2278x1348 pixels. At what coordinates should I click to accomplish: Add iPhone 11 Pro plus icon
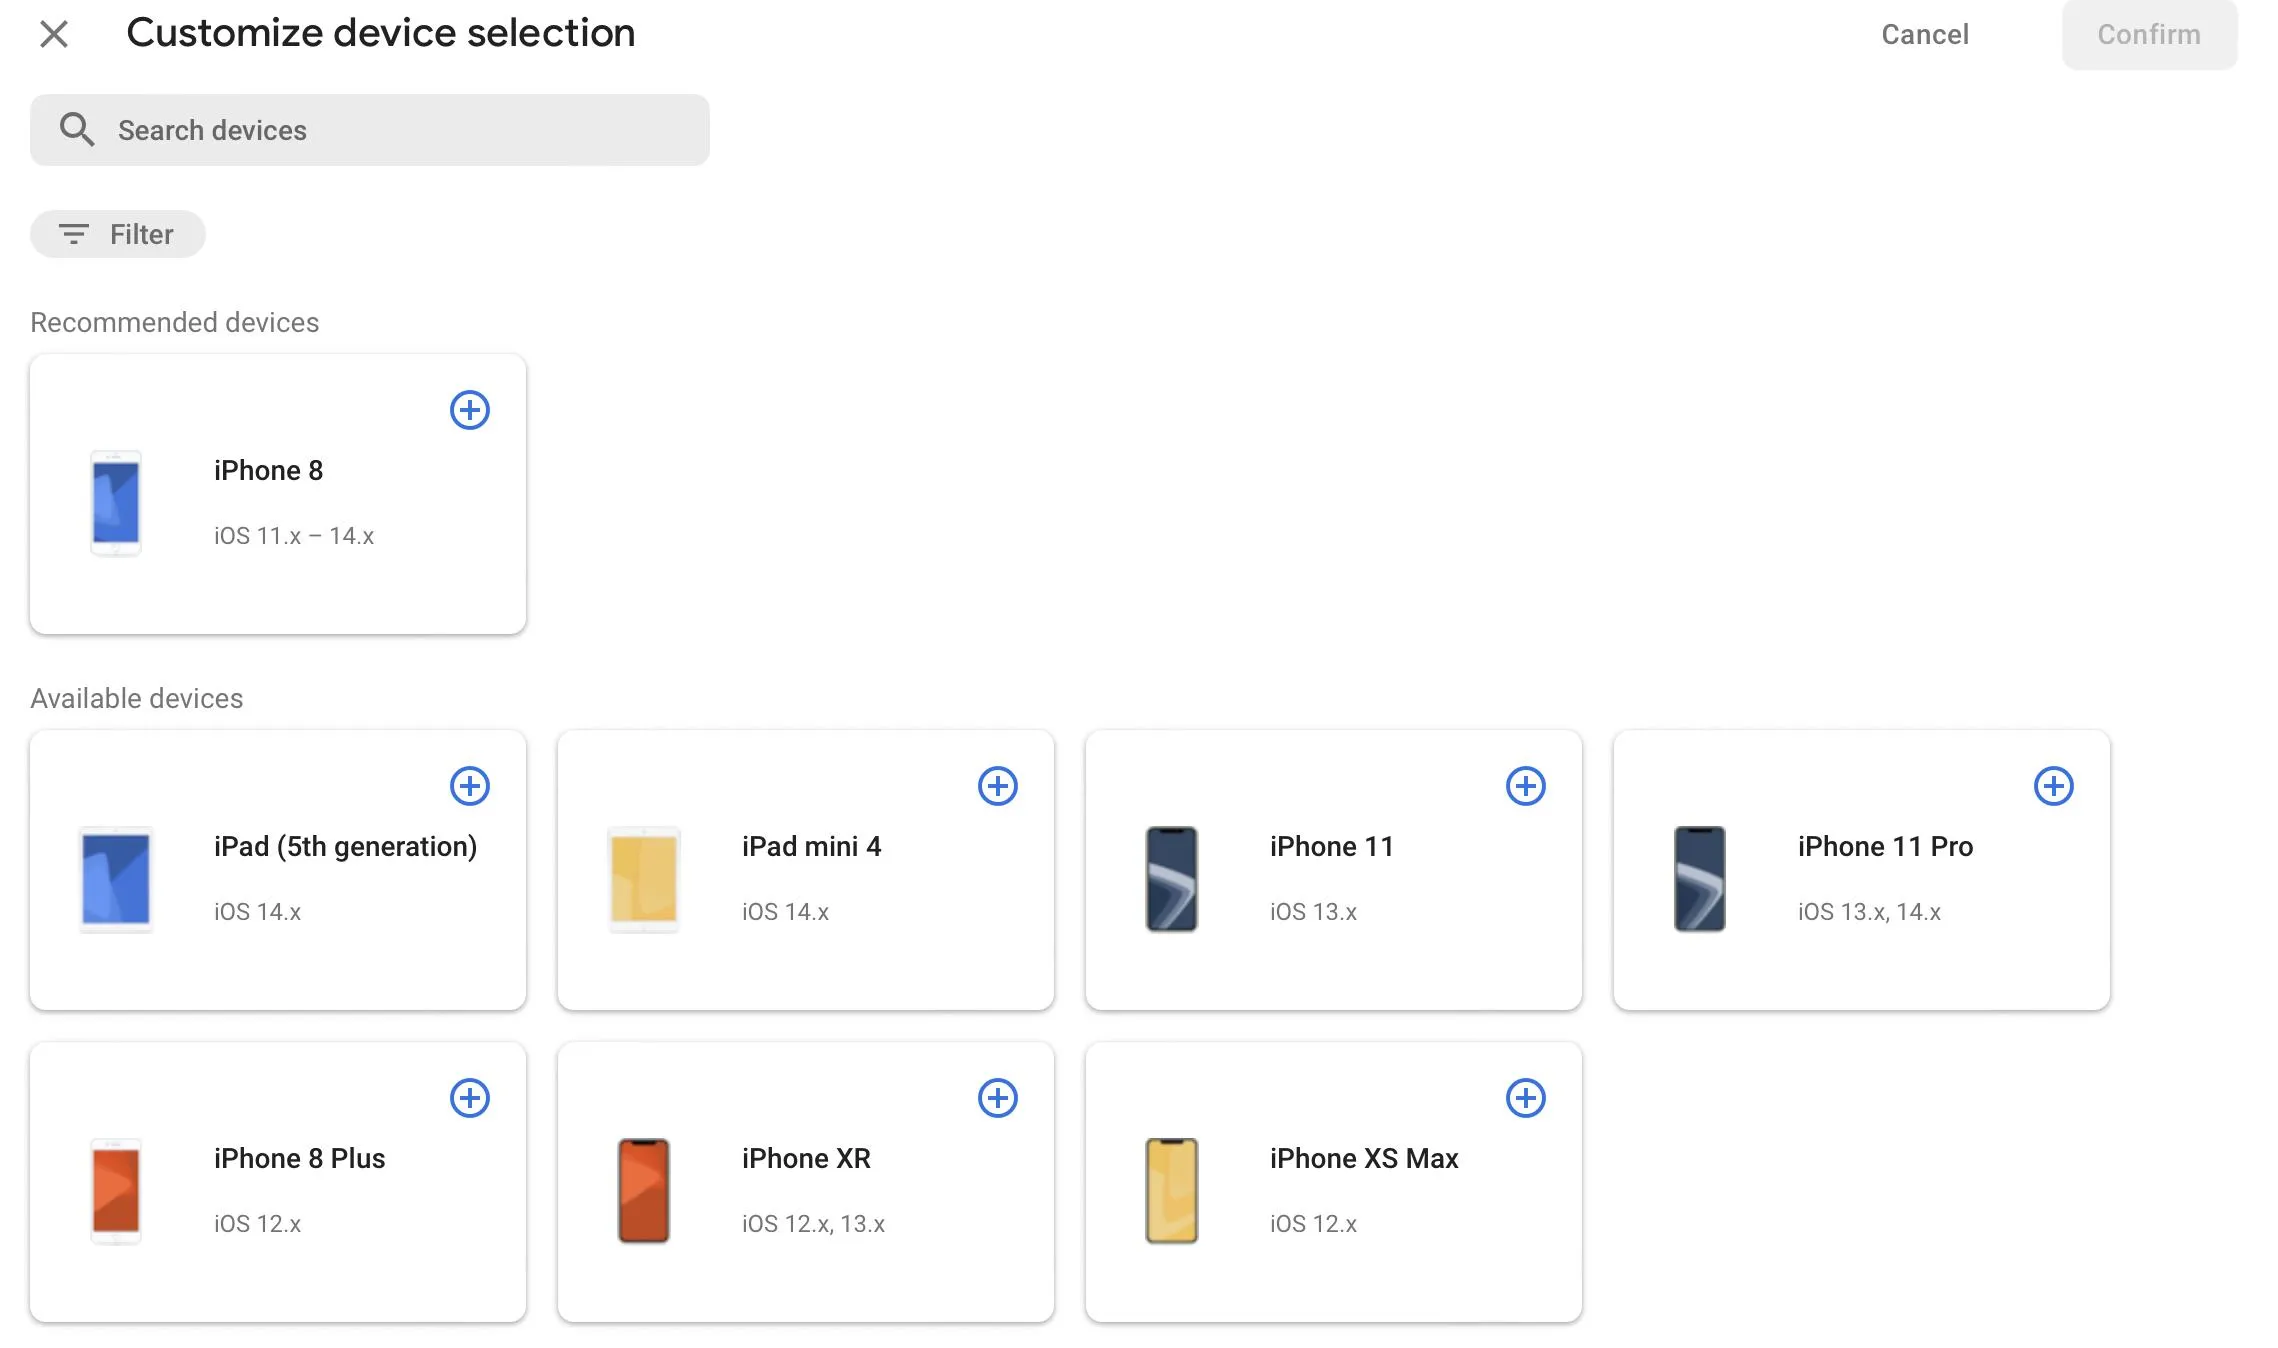coord(2053,786)
